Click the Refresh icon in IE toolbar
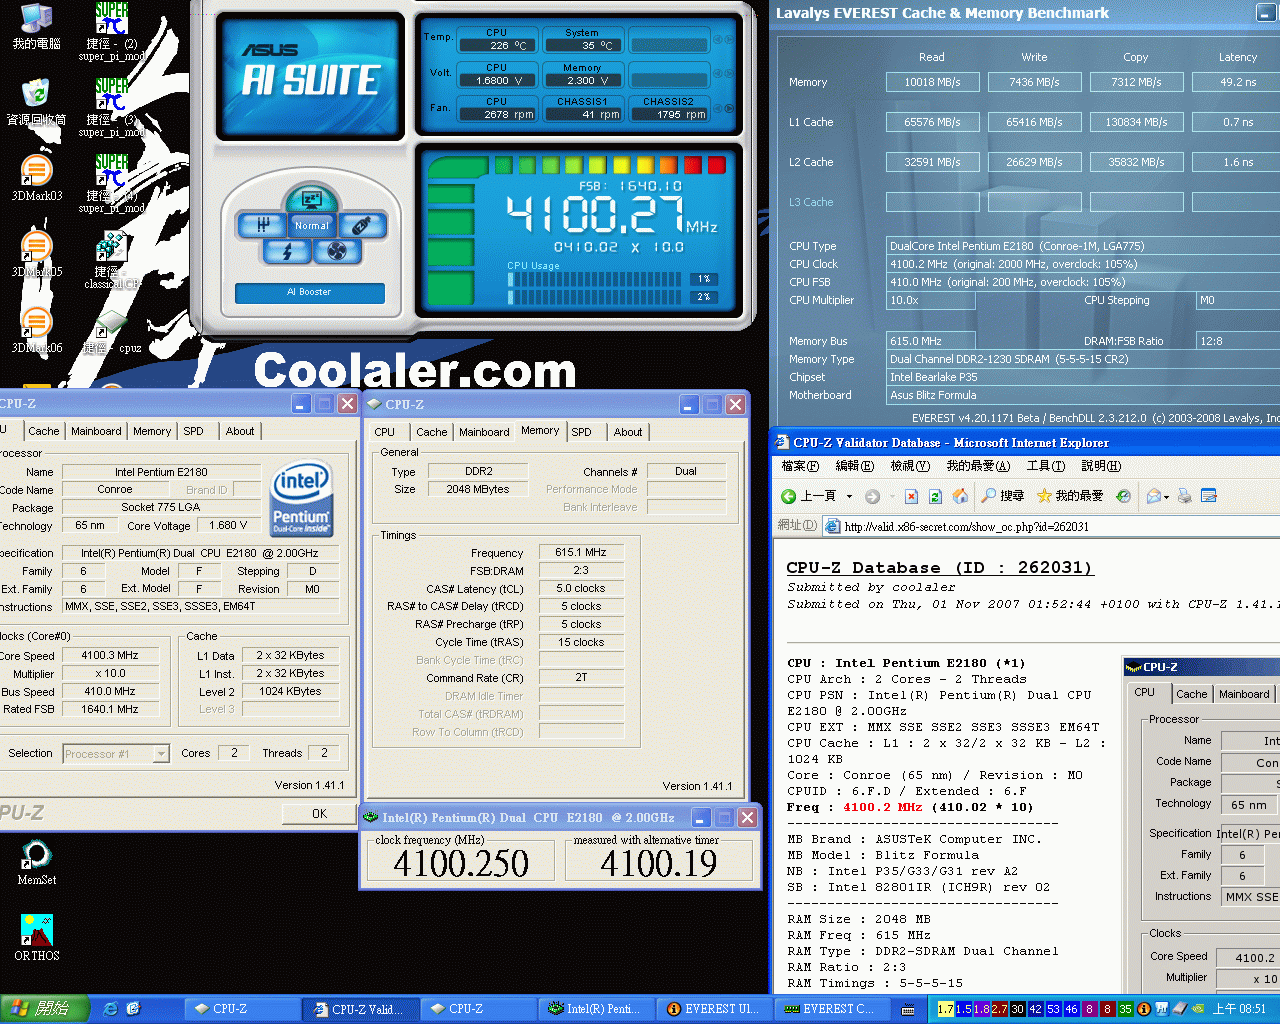Image resolution: width=1280 pixels, height=1024 pixels. [935, 496]
